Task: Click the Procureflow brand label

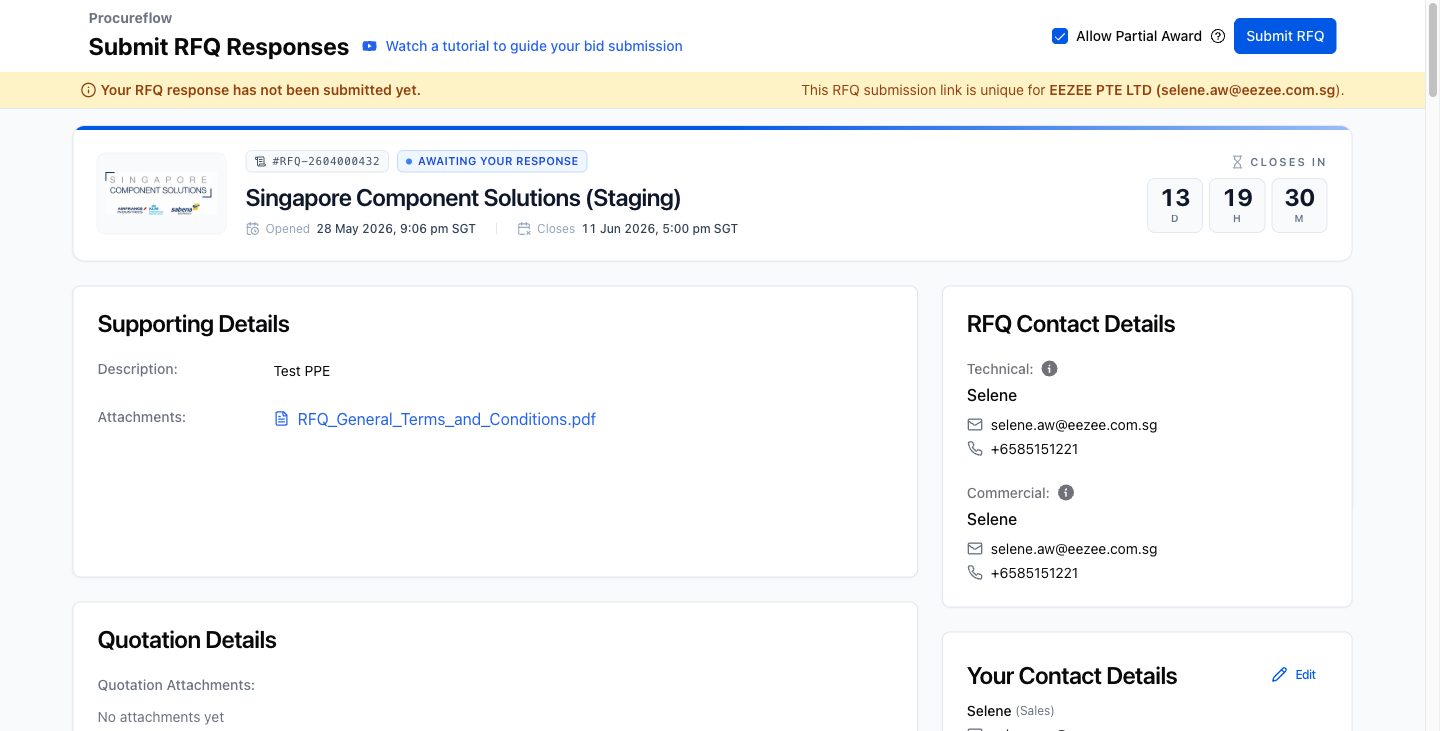Action: pyautogui.click(x=130, y=18)
